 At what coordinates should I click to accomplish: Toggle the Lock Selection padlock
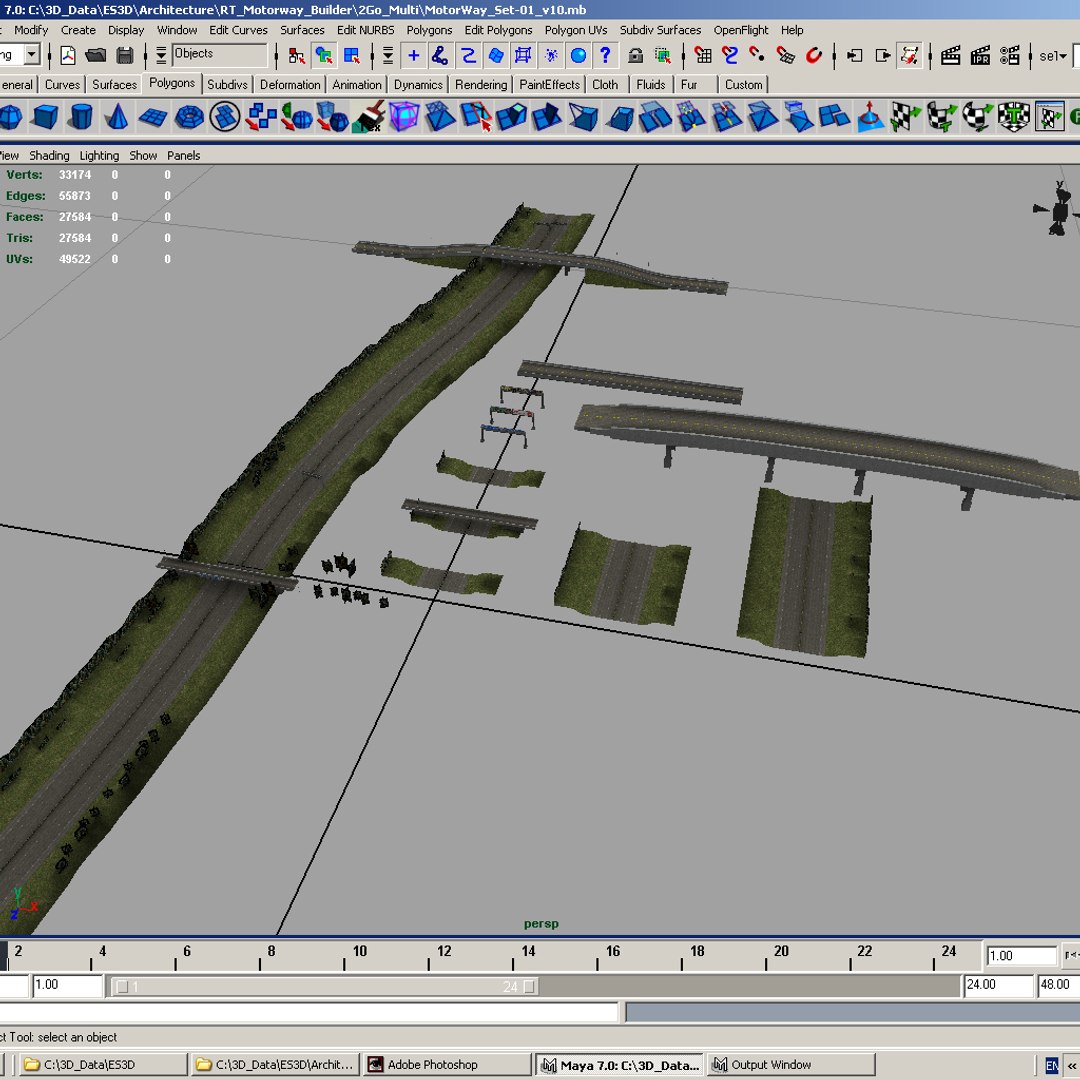635,55
